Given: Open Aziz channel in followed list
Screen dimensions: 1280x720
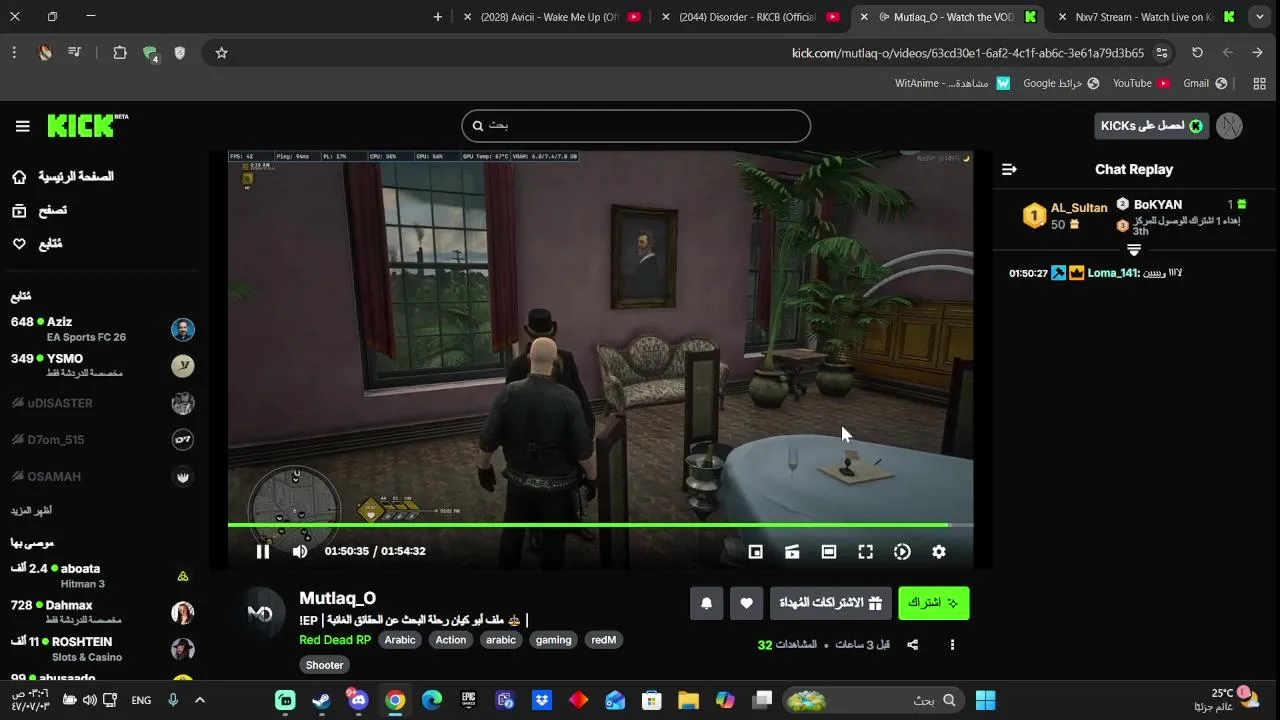Looking at the screenshot, I should click(102, 329).
